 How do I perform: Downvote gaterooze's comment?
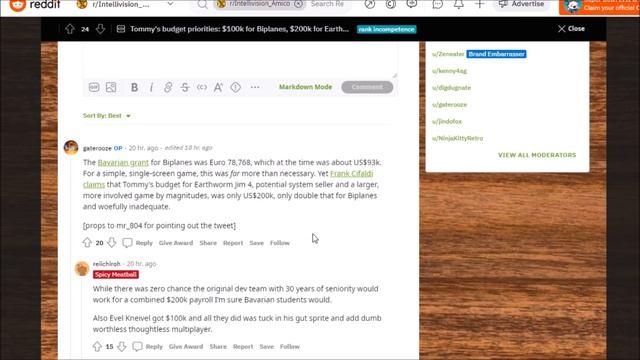point(112,242)
